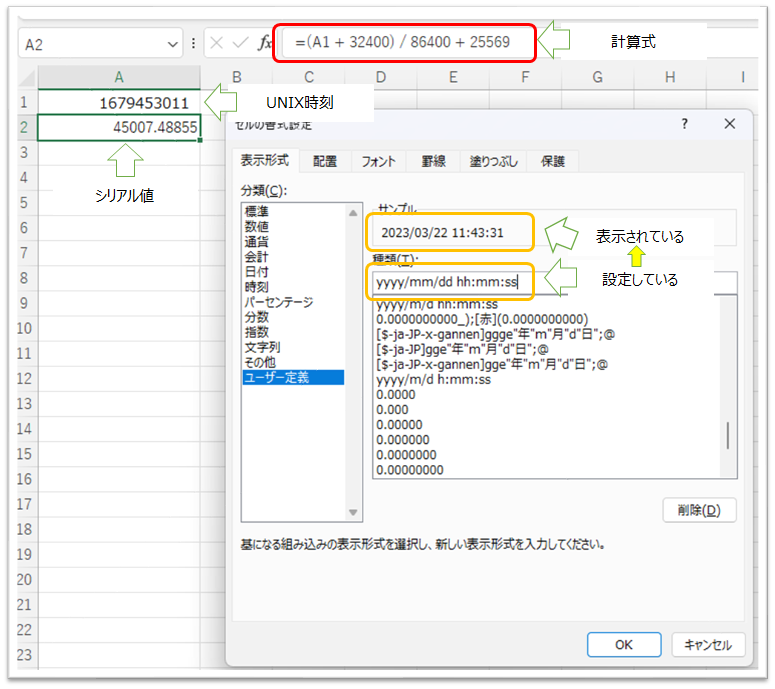Click the format type list scrollbar thumb

pyautogui.click(x=728, y=435)
